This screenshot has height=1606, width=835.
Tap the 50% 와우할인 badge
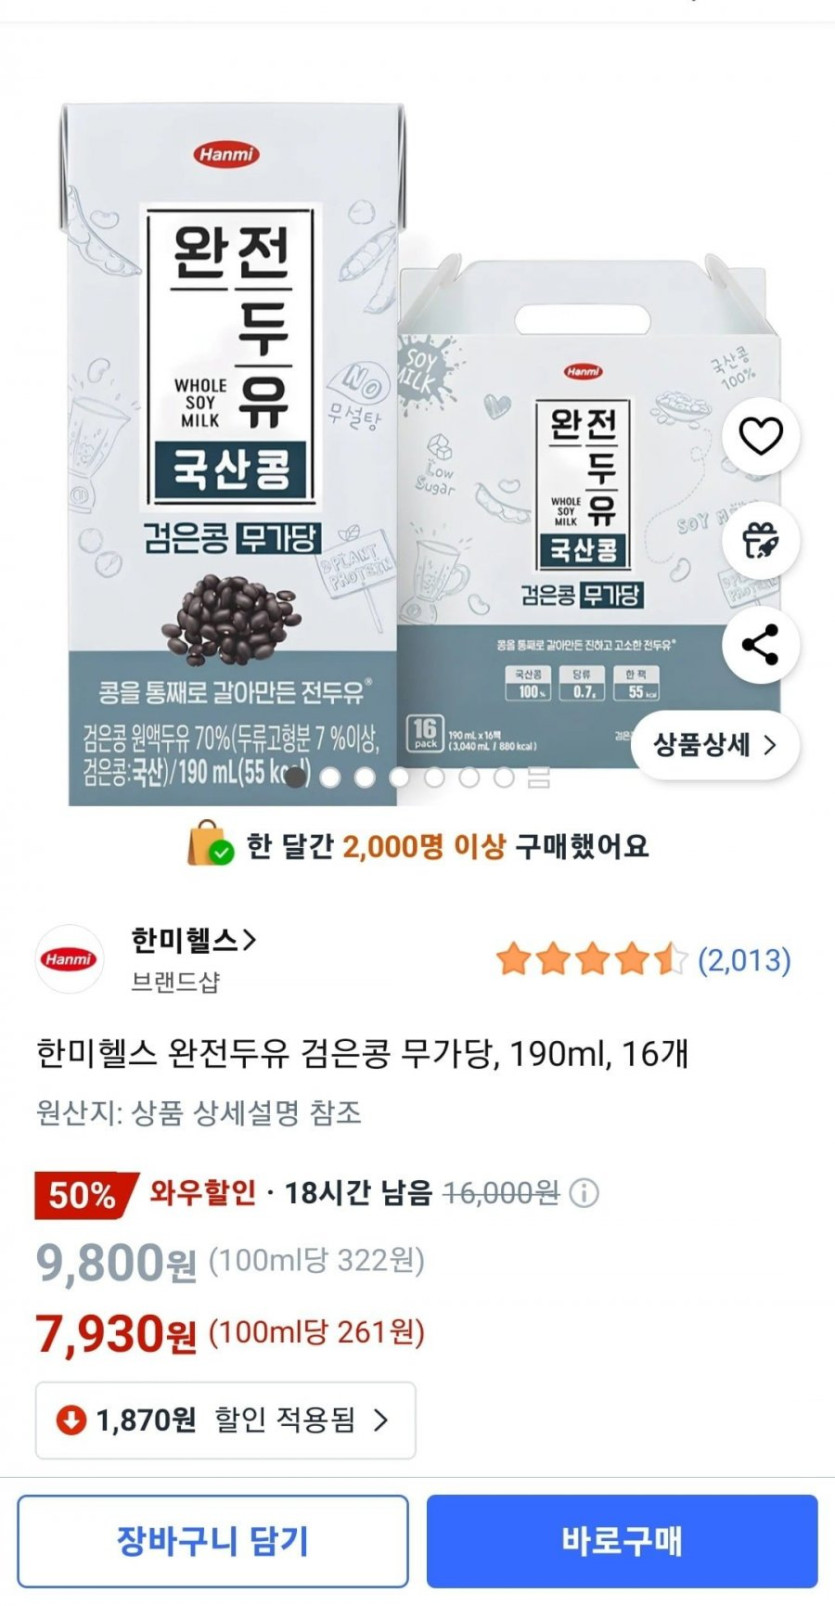pyautogui.click(x=146, y=1194)
